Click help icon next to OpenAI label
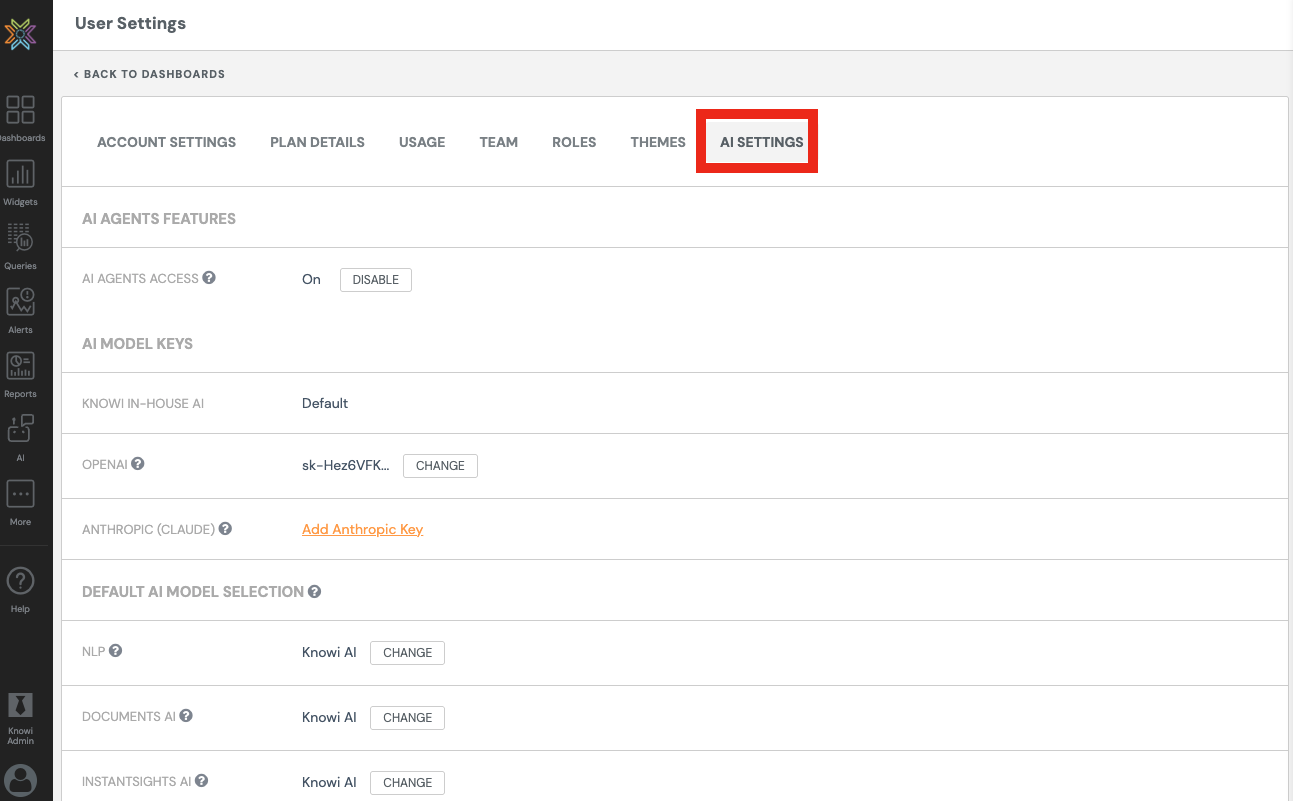The height and width of the screenshot is (801, 1293). coord(138,464)
